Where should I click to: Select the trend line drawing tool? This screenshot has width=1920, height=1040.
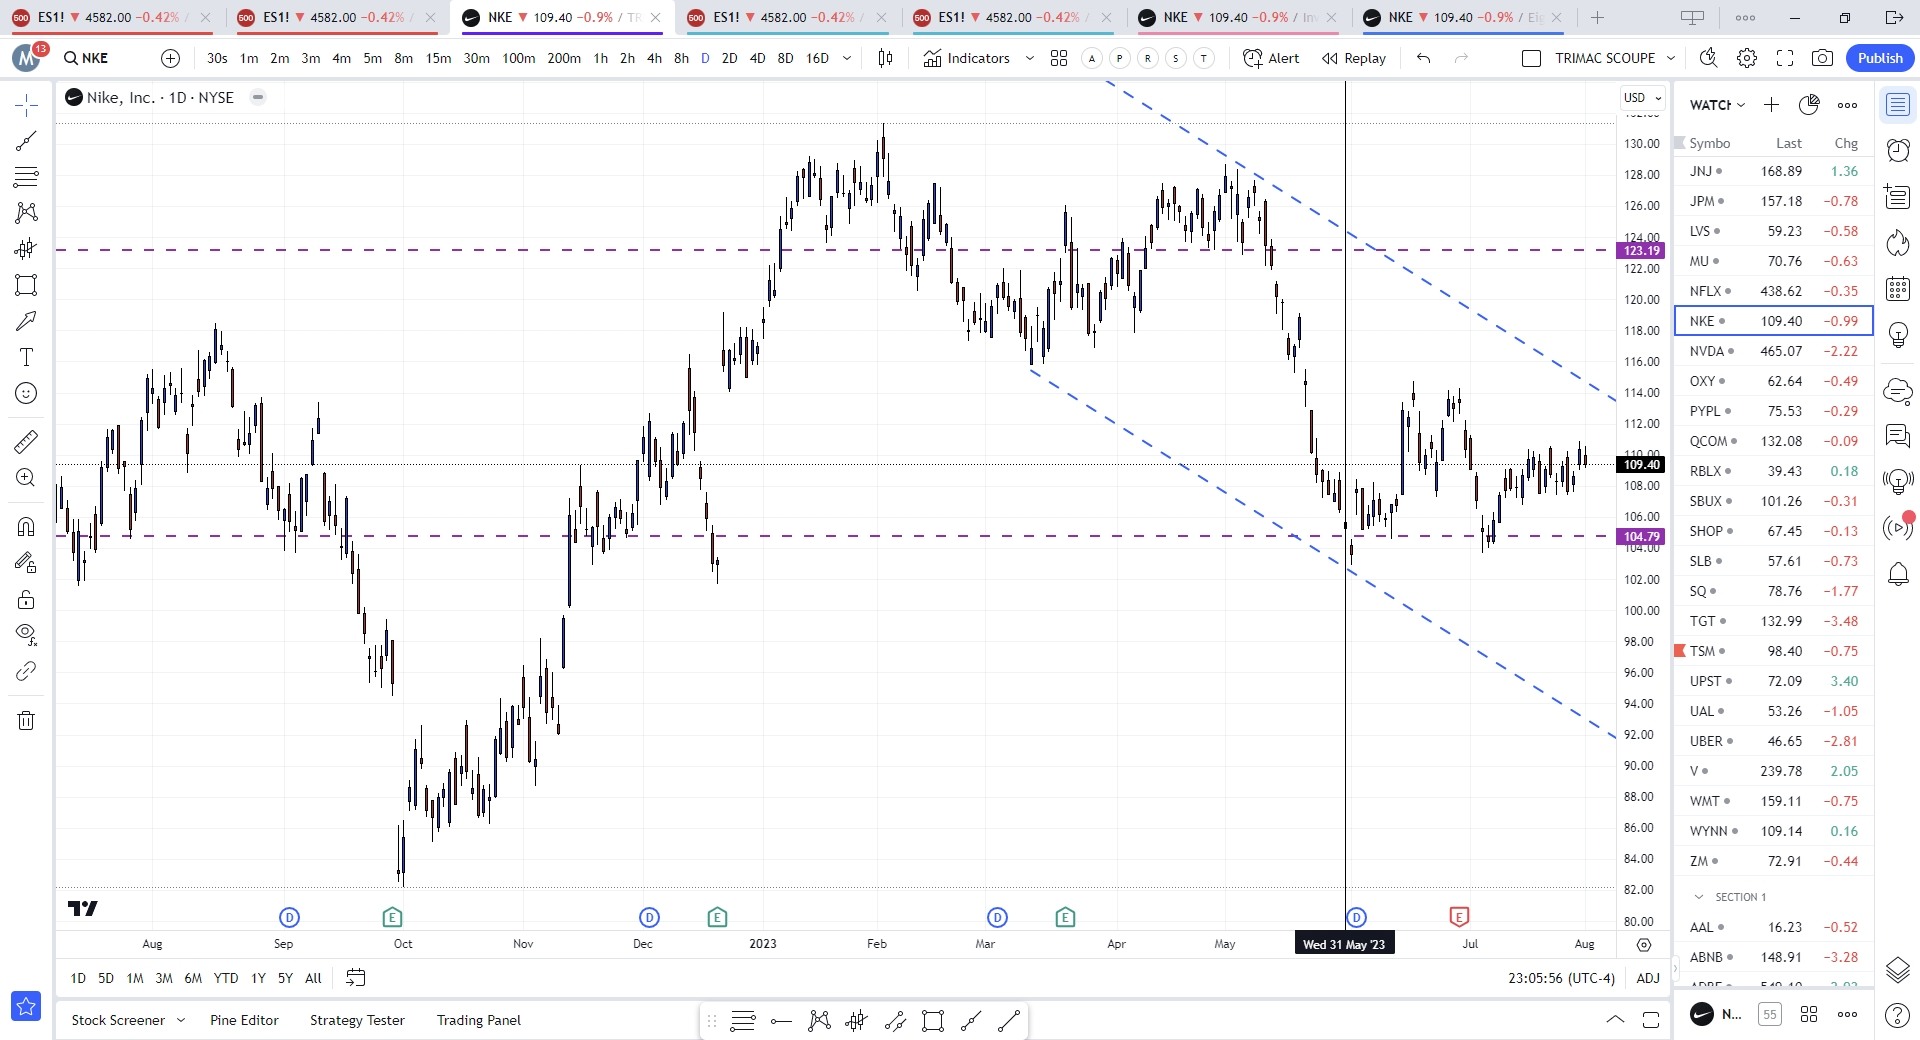click(x=26, y=141)
